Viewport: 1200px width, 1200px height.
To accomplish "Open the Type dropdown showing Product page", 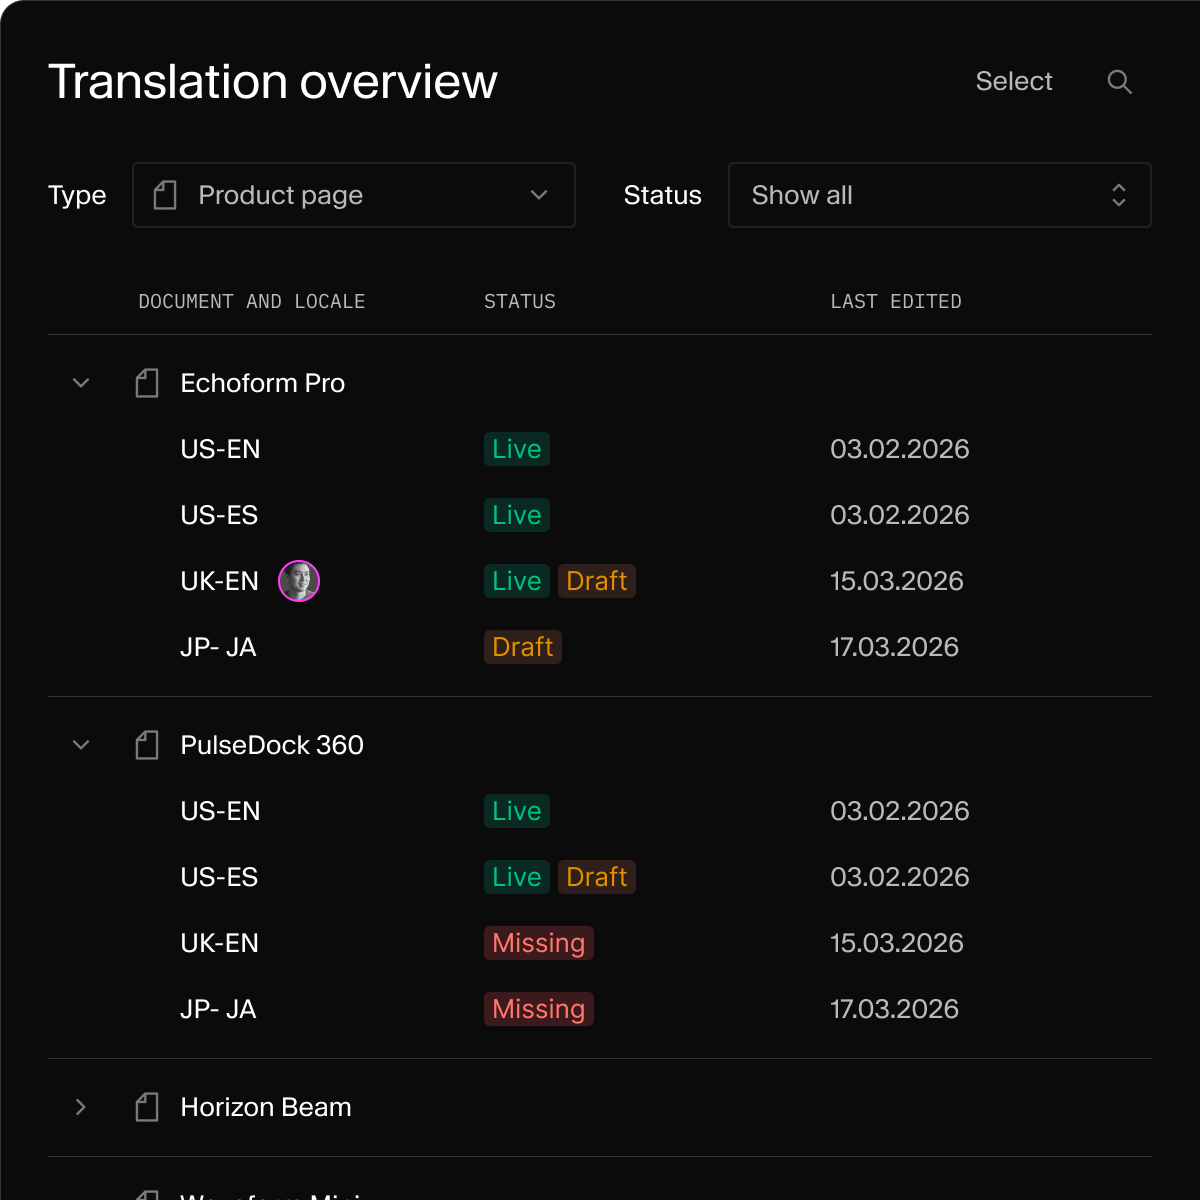I will [x=354, y=195].
